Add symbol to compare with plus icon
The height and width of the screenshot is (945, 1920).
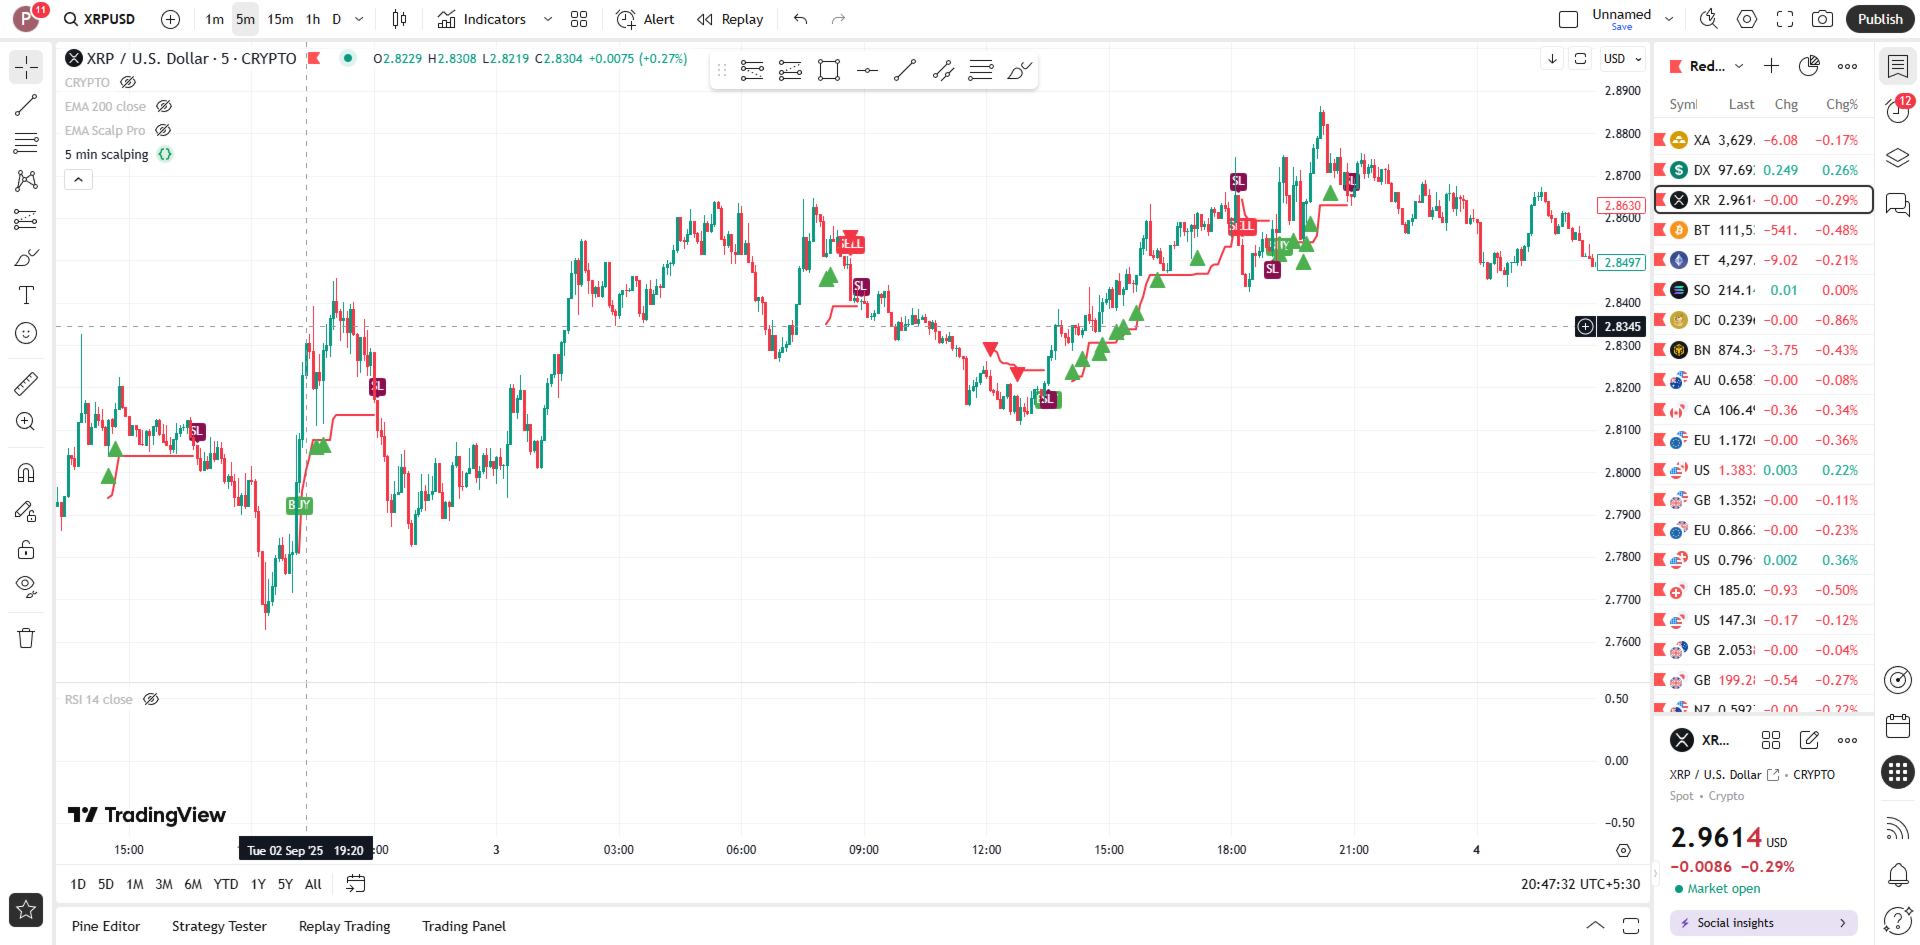(x=171, y=19)
